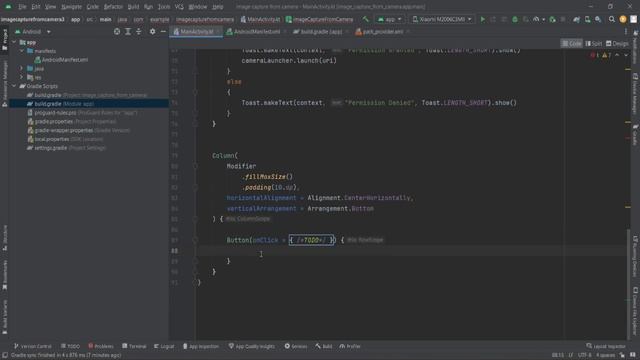This screenshot has width=640, height=360.
Task: Open Resource Manager side tab
Action: pos(4,84)
